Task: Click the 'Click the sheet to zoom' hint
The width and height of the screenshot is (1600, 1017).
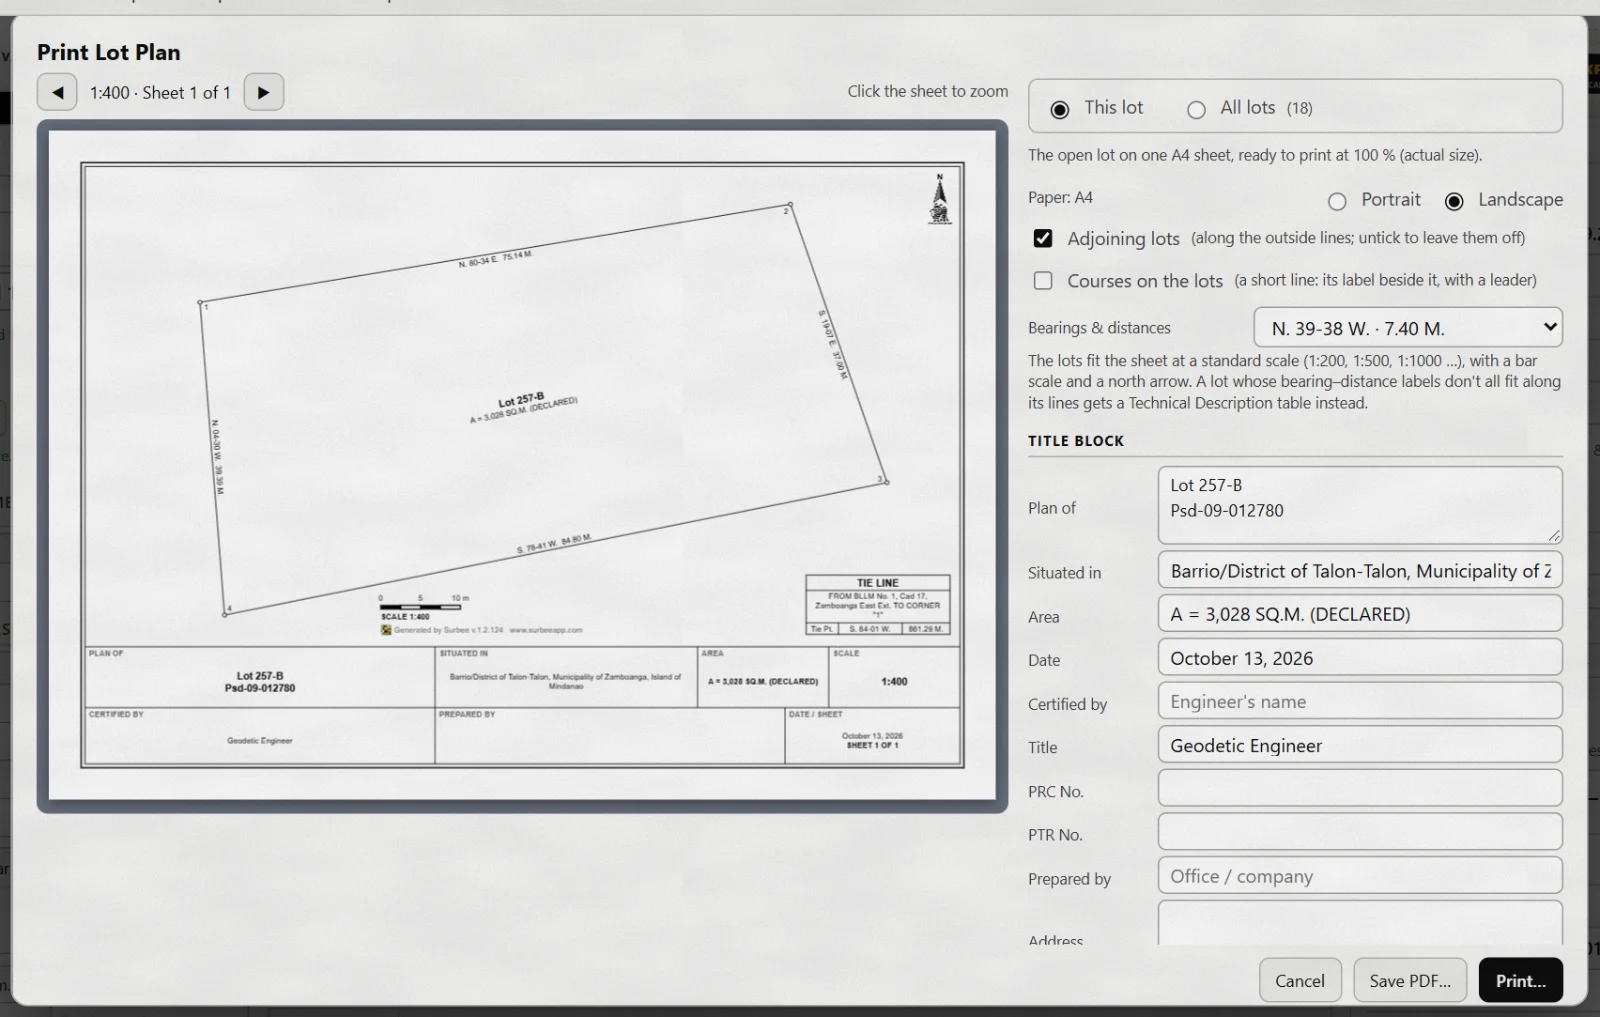Action: point(928,91)
